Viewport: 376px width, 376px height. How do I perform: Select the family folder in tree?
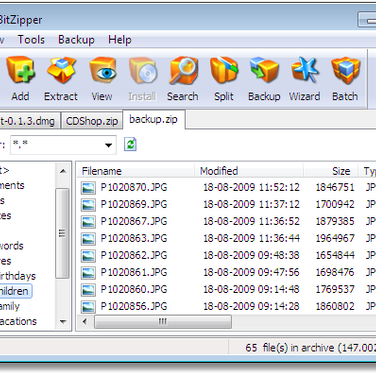click(x=10, y=306)
